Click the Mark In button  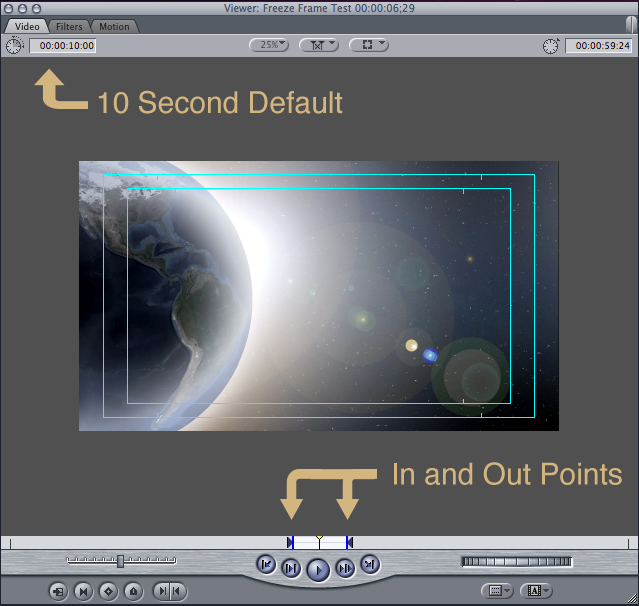pos(162,591)
